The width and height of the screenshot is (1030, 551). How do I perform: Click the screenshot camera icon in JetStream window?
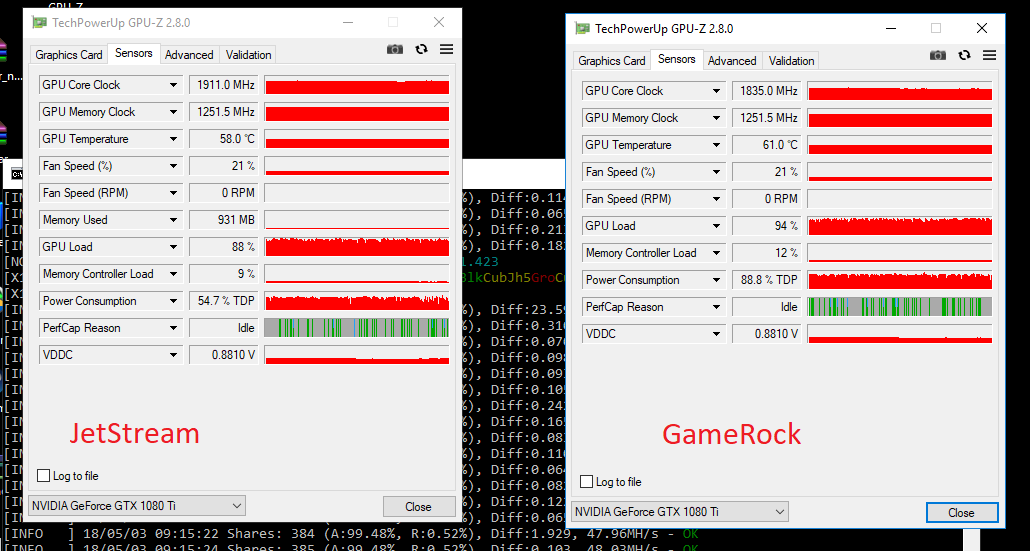point(395,49)
